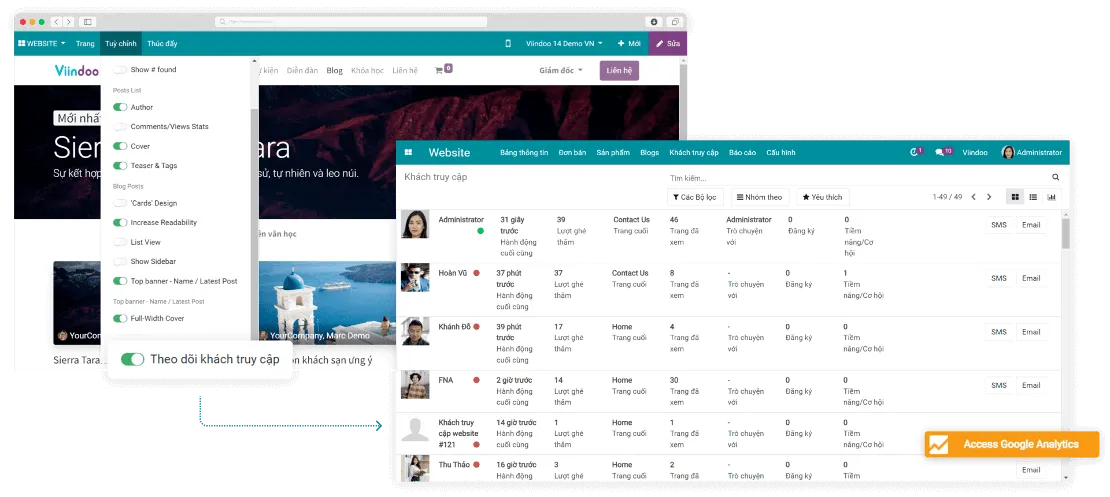Switch to graph view icon
1110x497 pixels.
(1051, 197)
